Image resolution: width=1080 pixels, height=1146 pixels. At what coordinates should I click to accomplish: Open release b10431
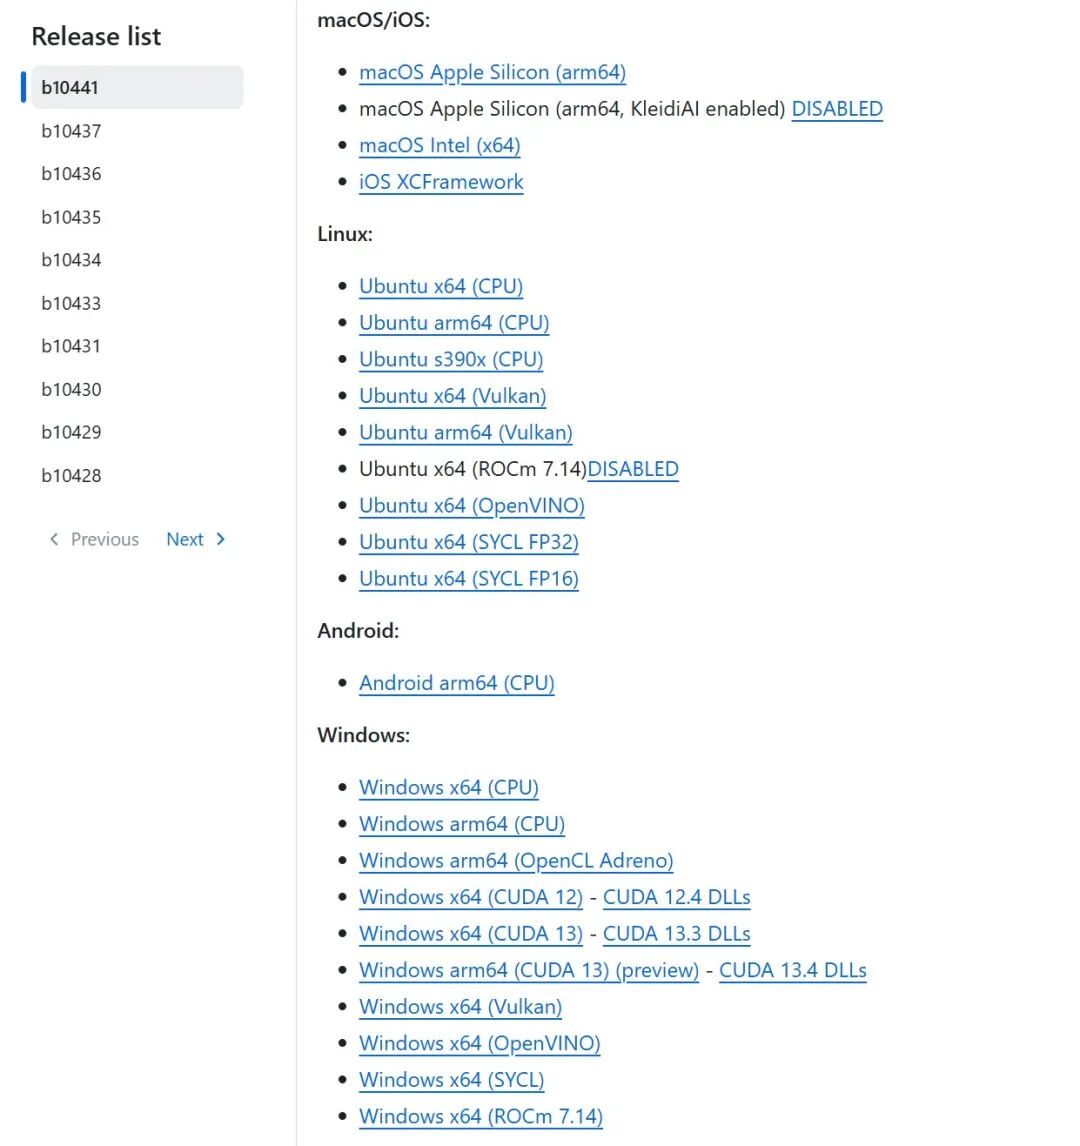pyautogui.click(x=71, y=346)
